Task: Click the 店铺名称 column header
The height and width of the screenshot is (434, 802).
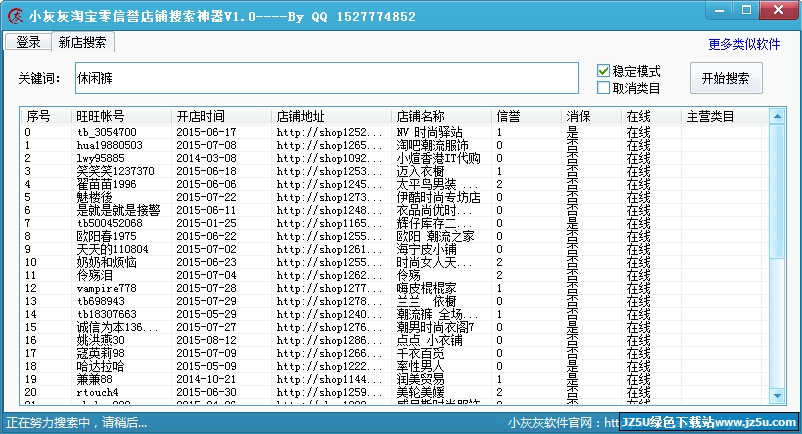Action: pyautogui.click(x=441, y=116)
